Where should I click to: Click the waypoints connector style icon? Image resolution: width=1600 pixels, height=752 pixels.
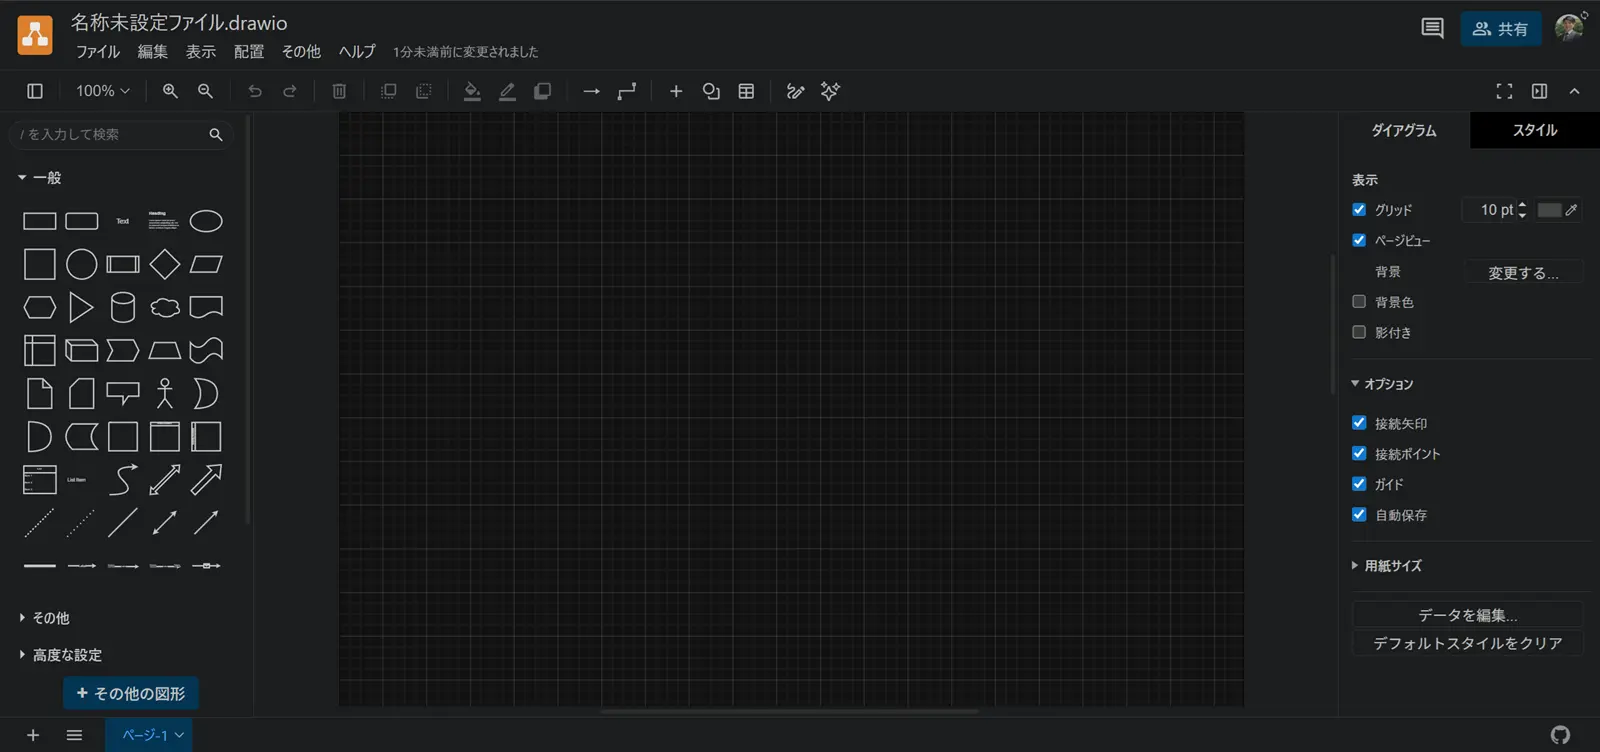[627, 91]
